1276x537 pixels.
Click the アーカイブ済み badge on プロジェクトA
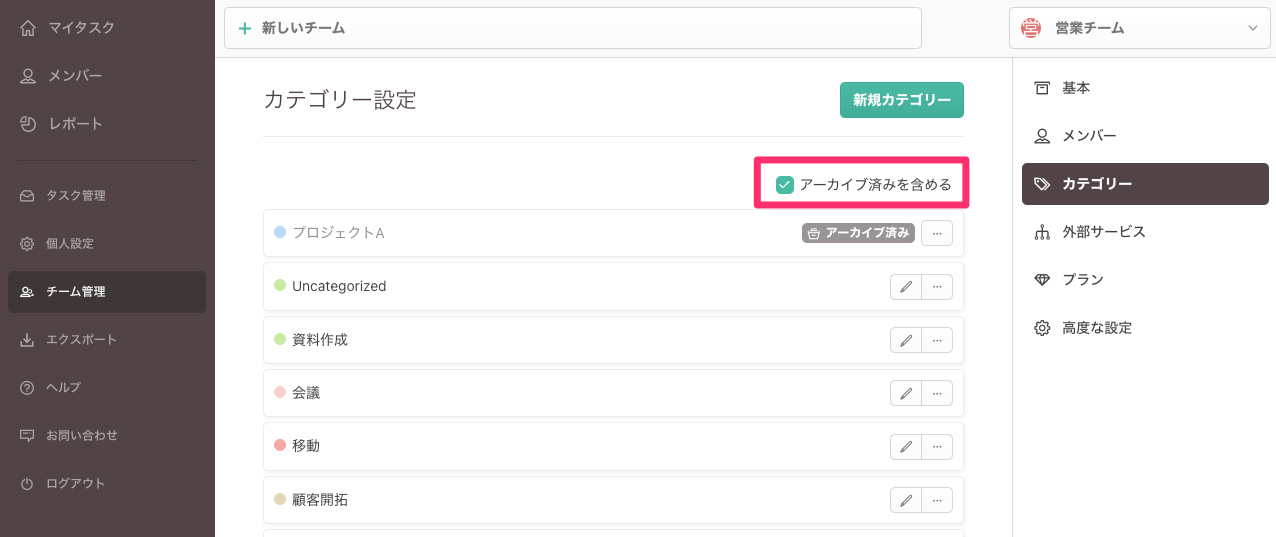[x=858, y=233]
